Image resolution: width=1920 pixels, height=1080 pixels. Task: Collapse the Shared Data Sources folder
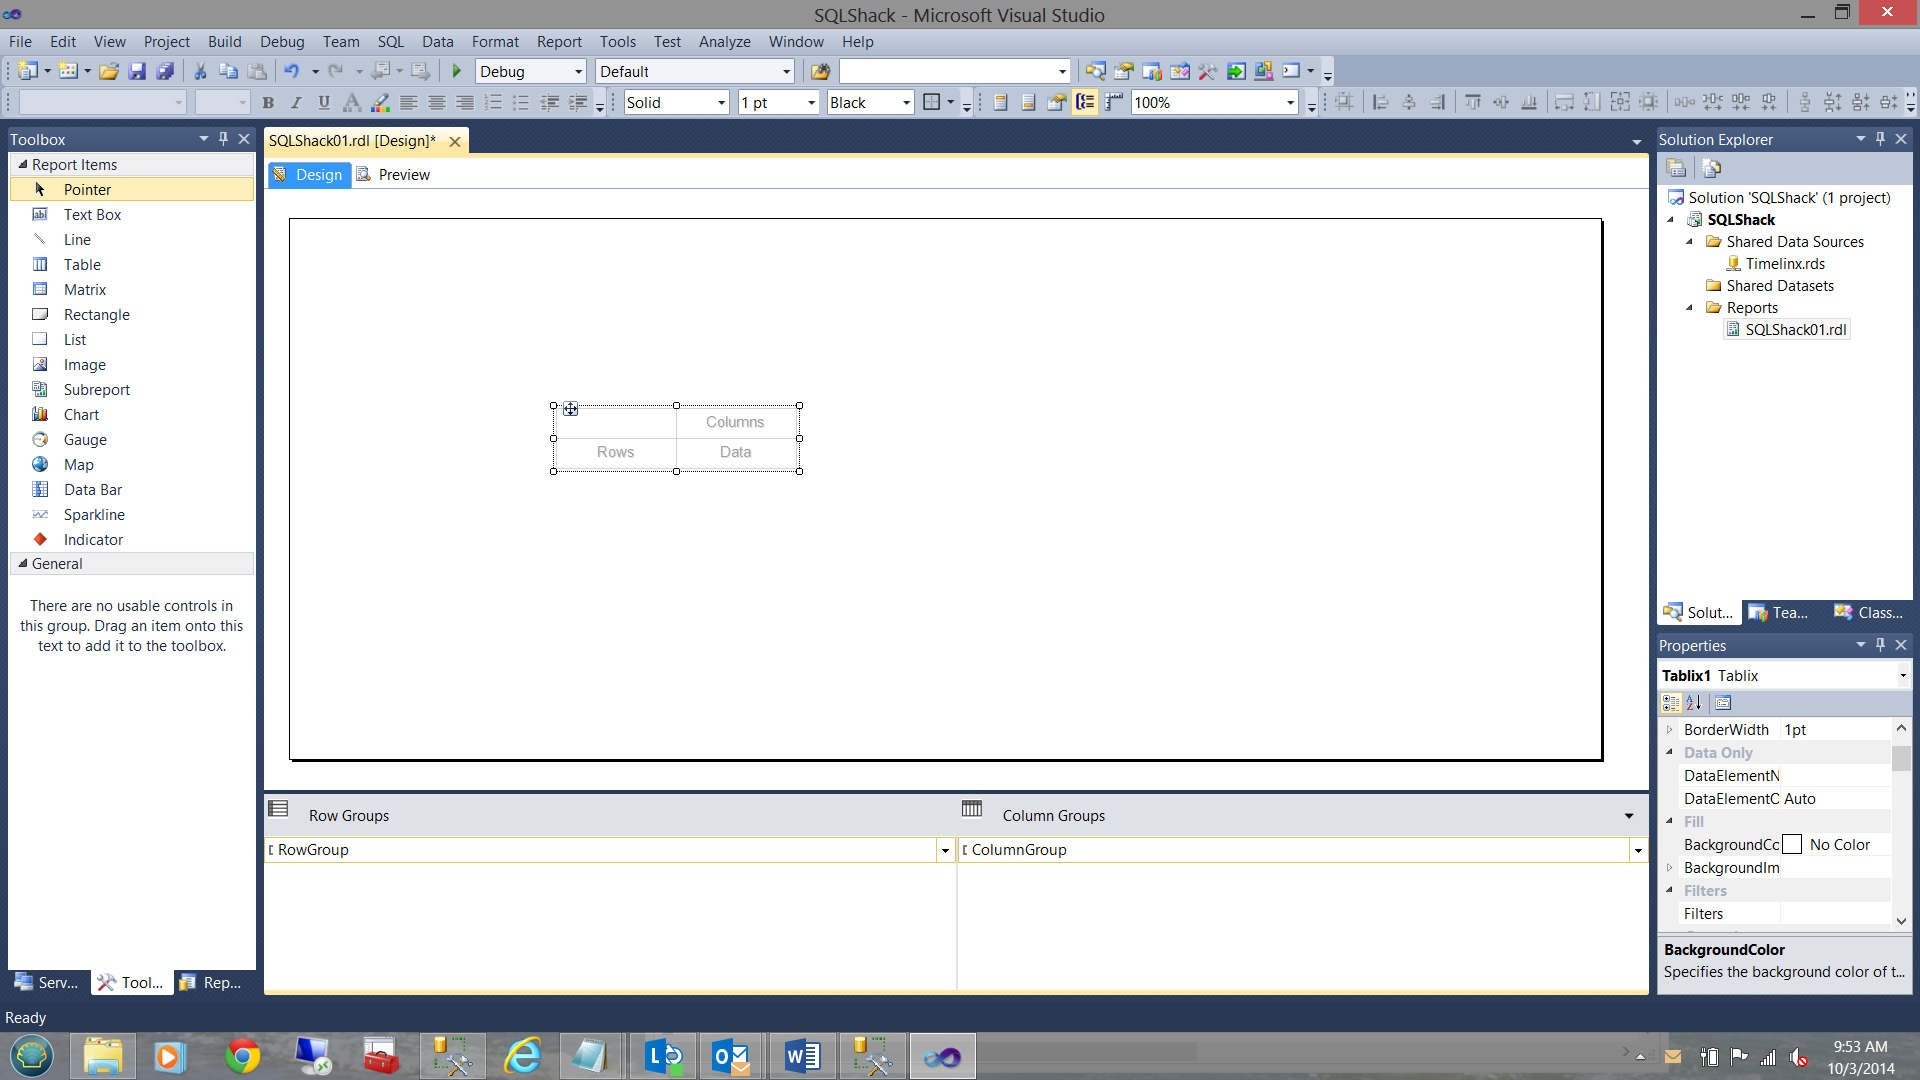pos(1690,242)
